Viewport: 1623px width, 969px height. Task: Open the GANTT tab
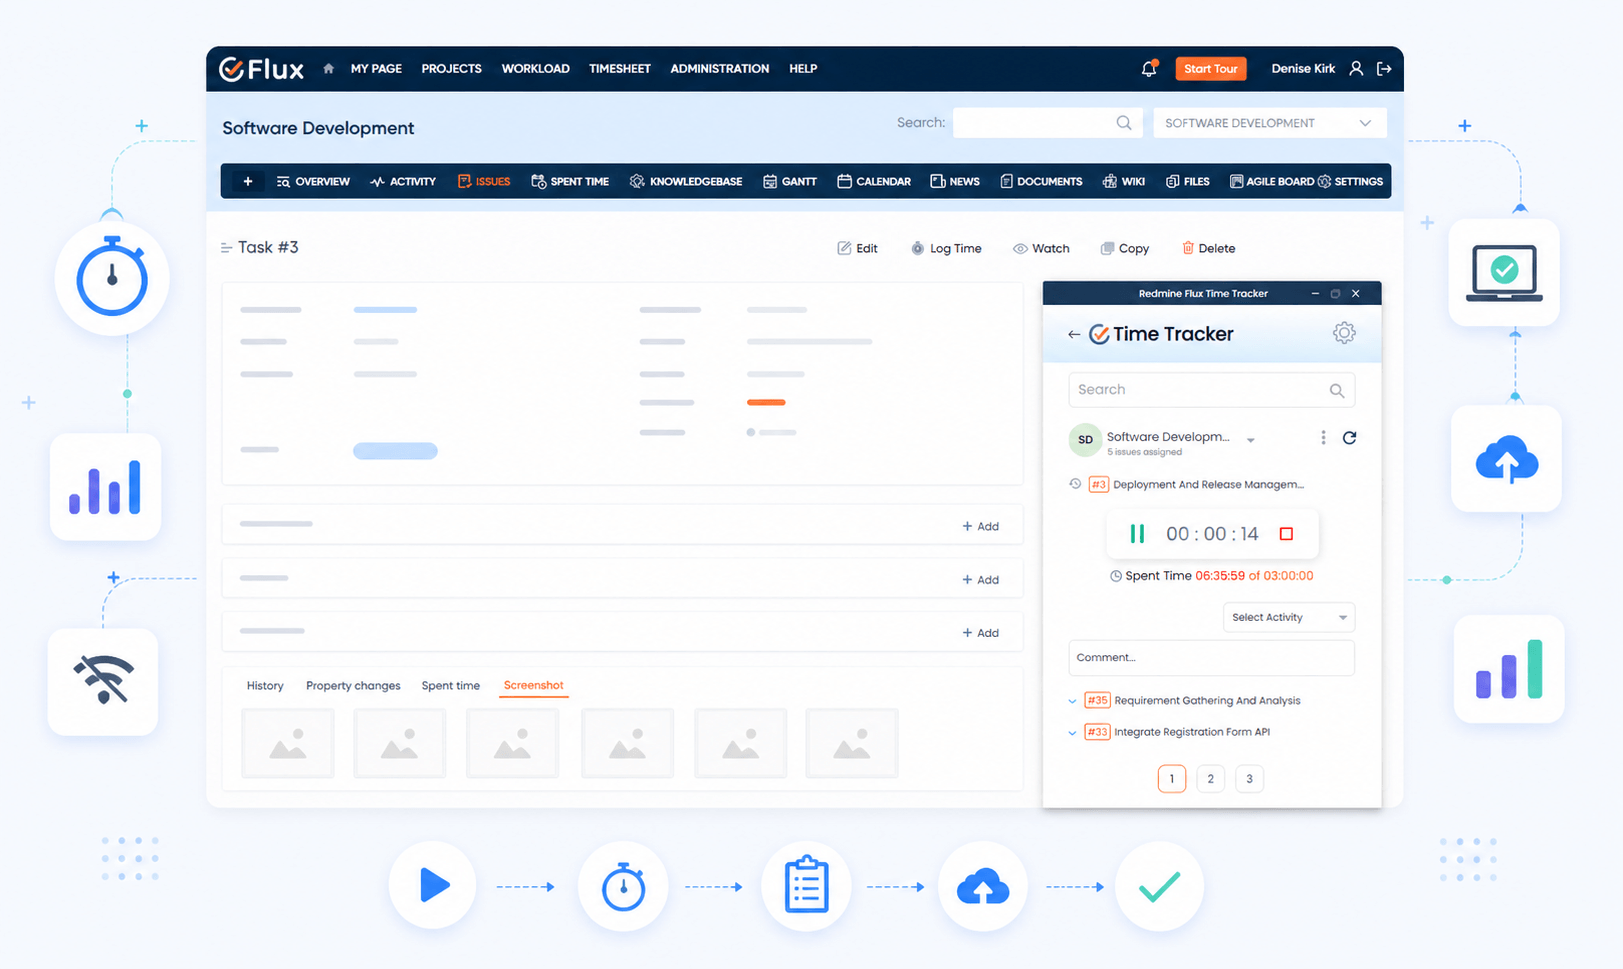(x=790, y=182)
